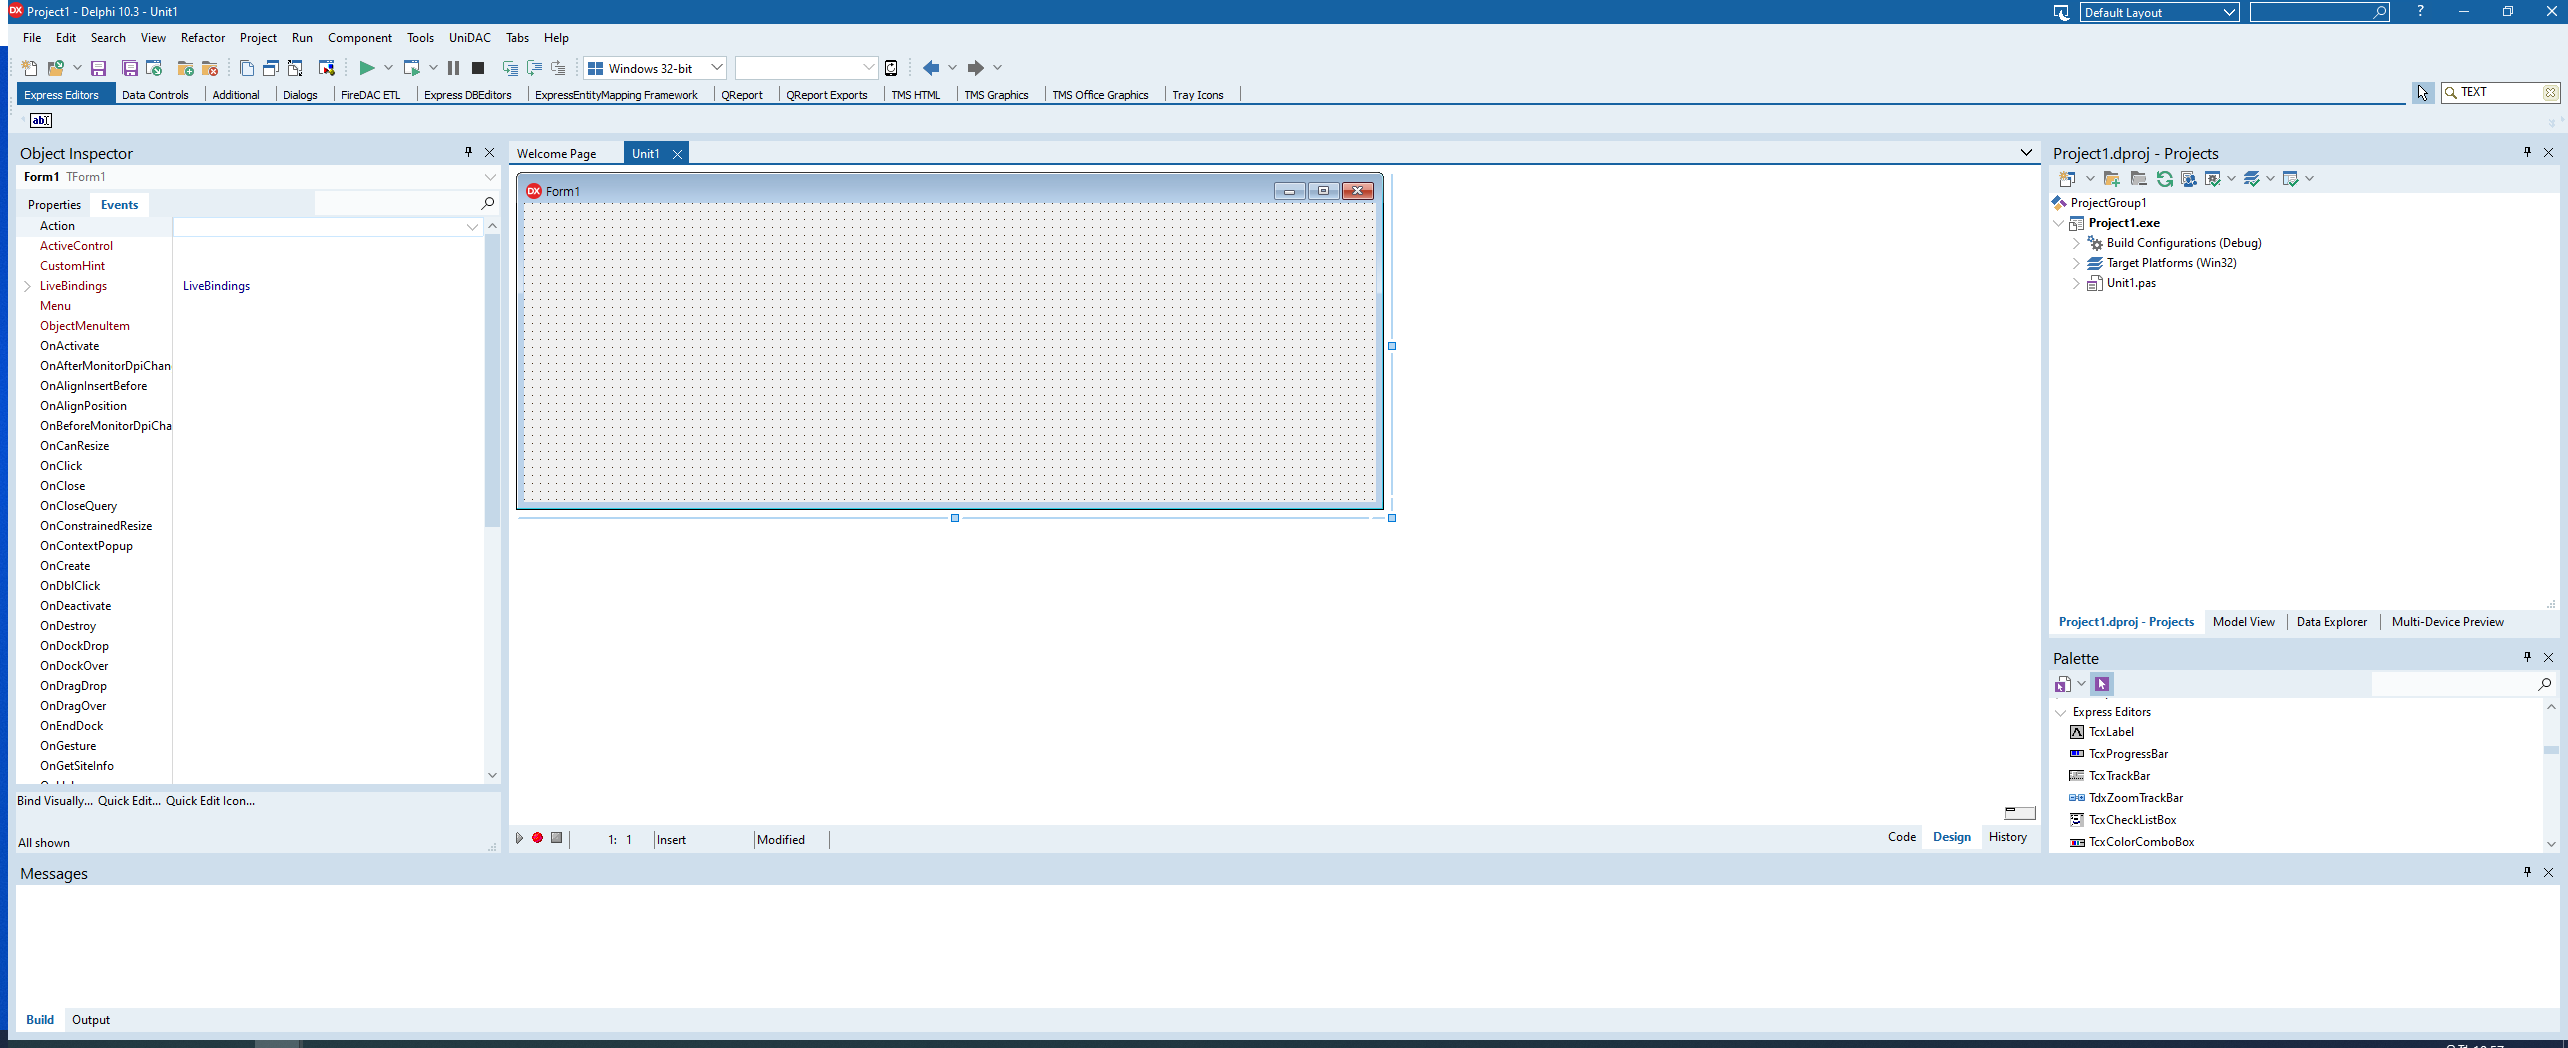This screenshot has width=2568, height=1048.
Task: Switch to the Code view tab
Action: (x=1902, y=837)
